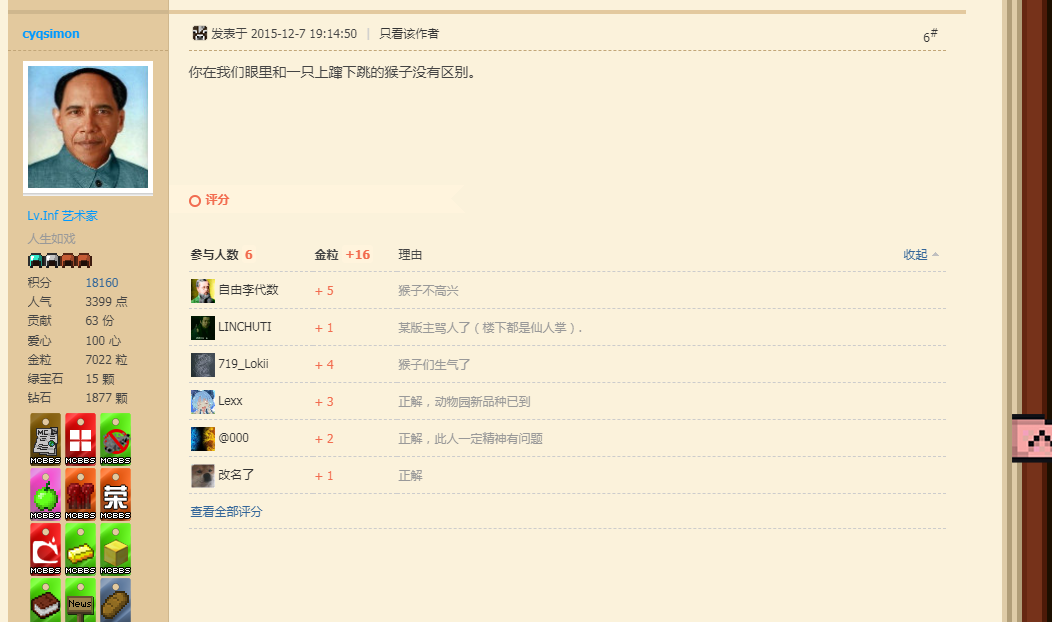This screenshot has width=1052, height=622.
Task: Click the 18160 points value link
Action: [102, 282]
